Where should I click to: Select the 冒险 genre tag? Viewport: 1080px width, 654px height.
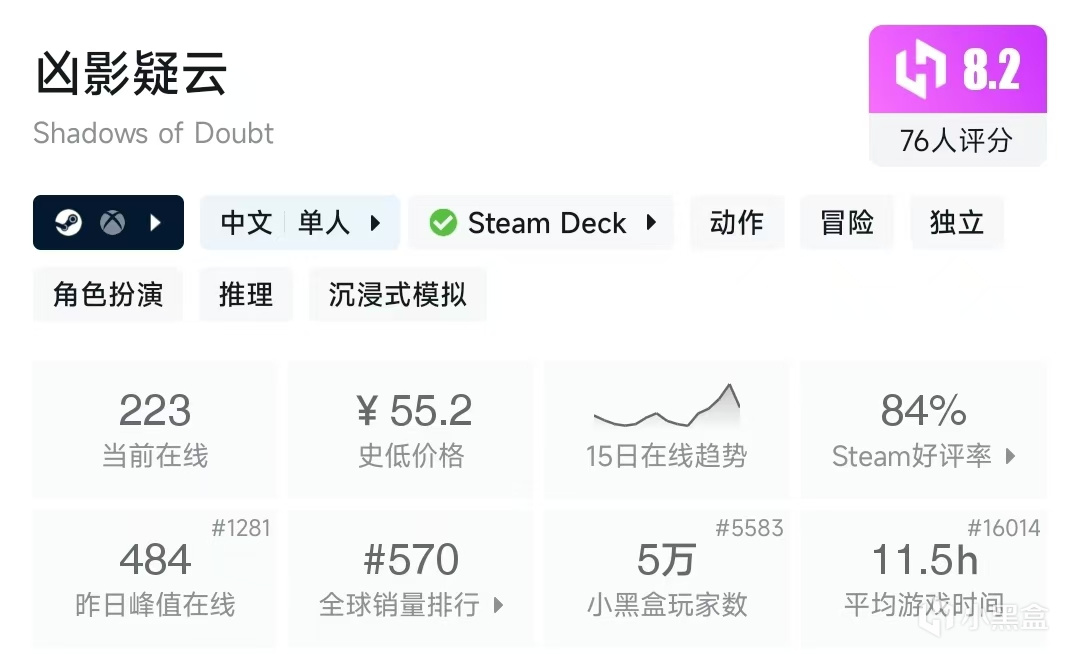[x=847, y=222]
